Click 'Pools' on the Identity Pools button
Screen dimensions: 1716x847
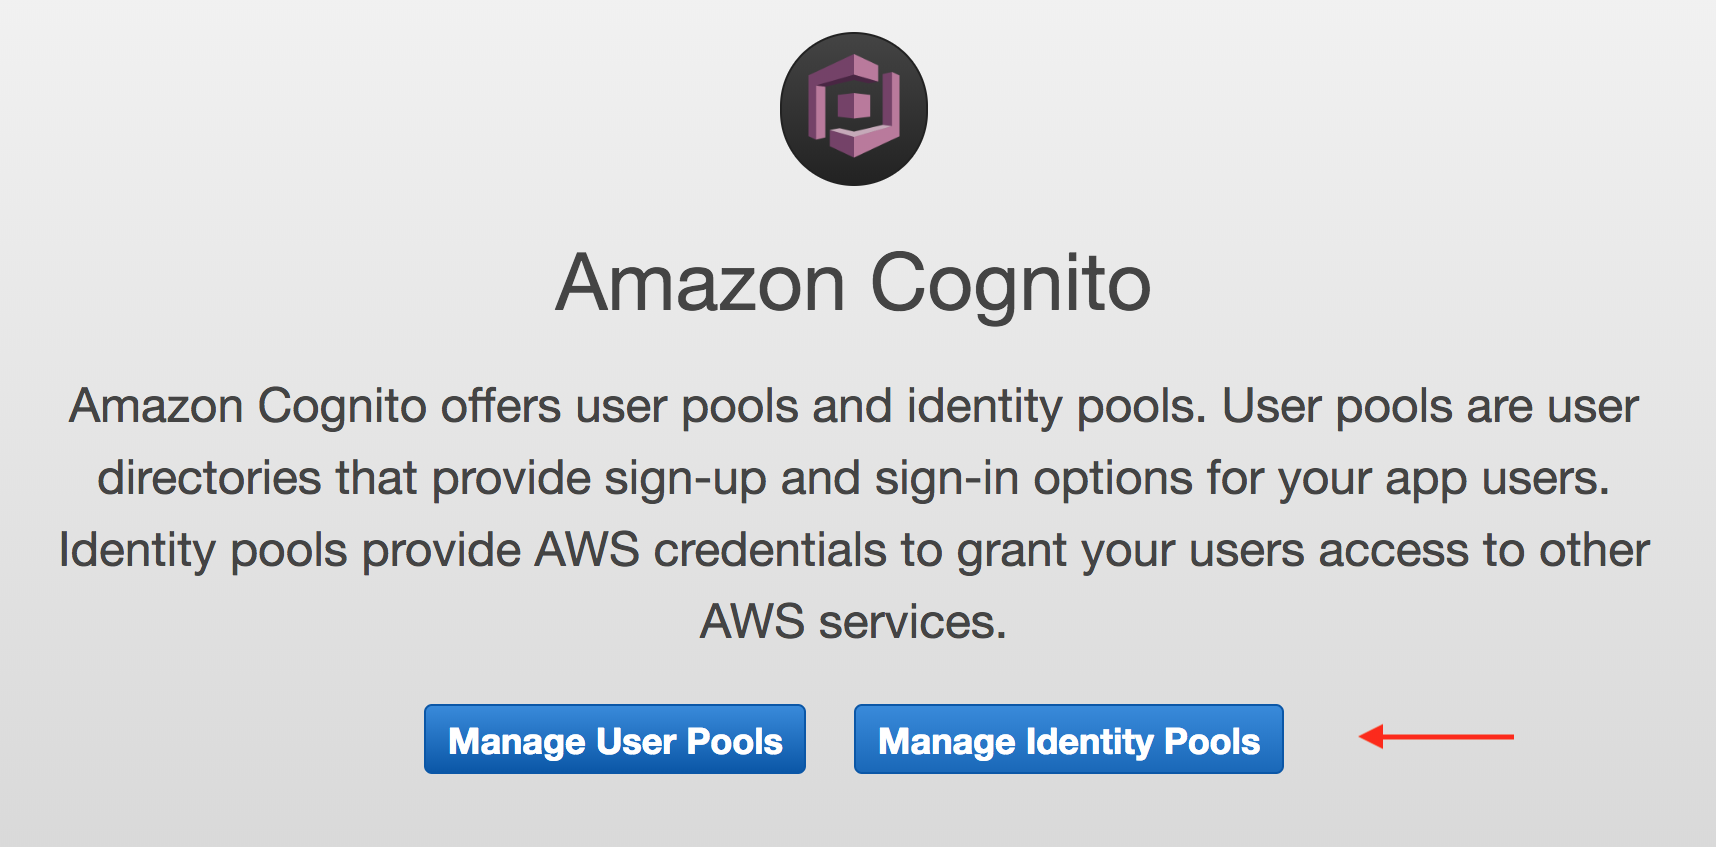pos(1212,741)
